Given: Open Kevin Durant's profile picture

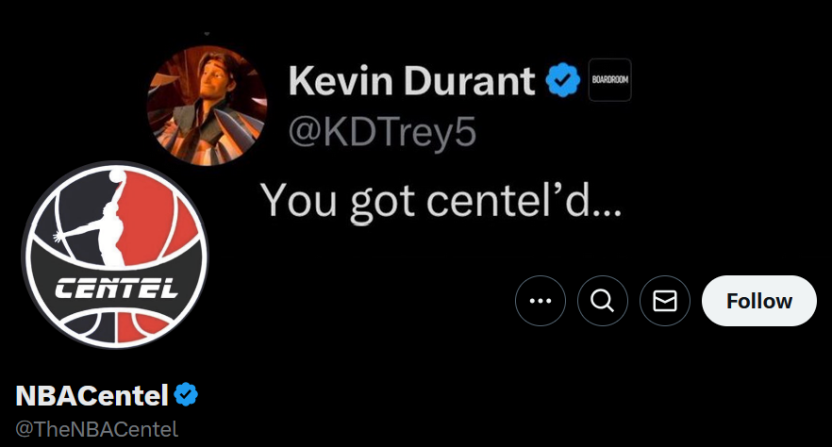Looking at the screenshot, I should 207,106.
